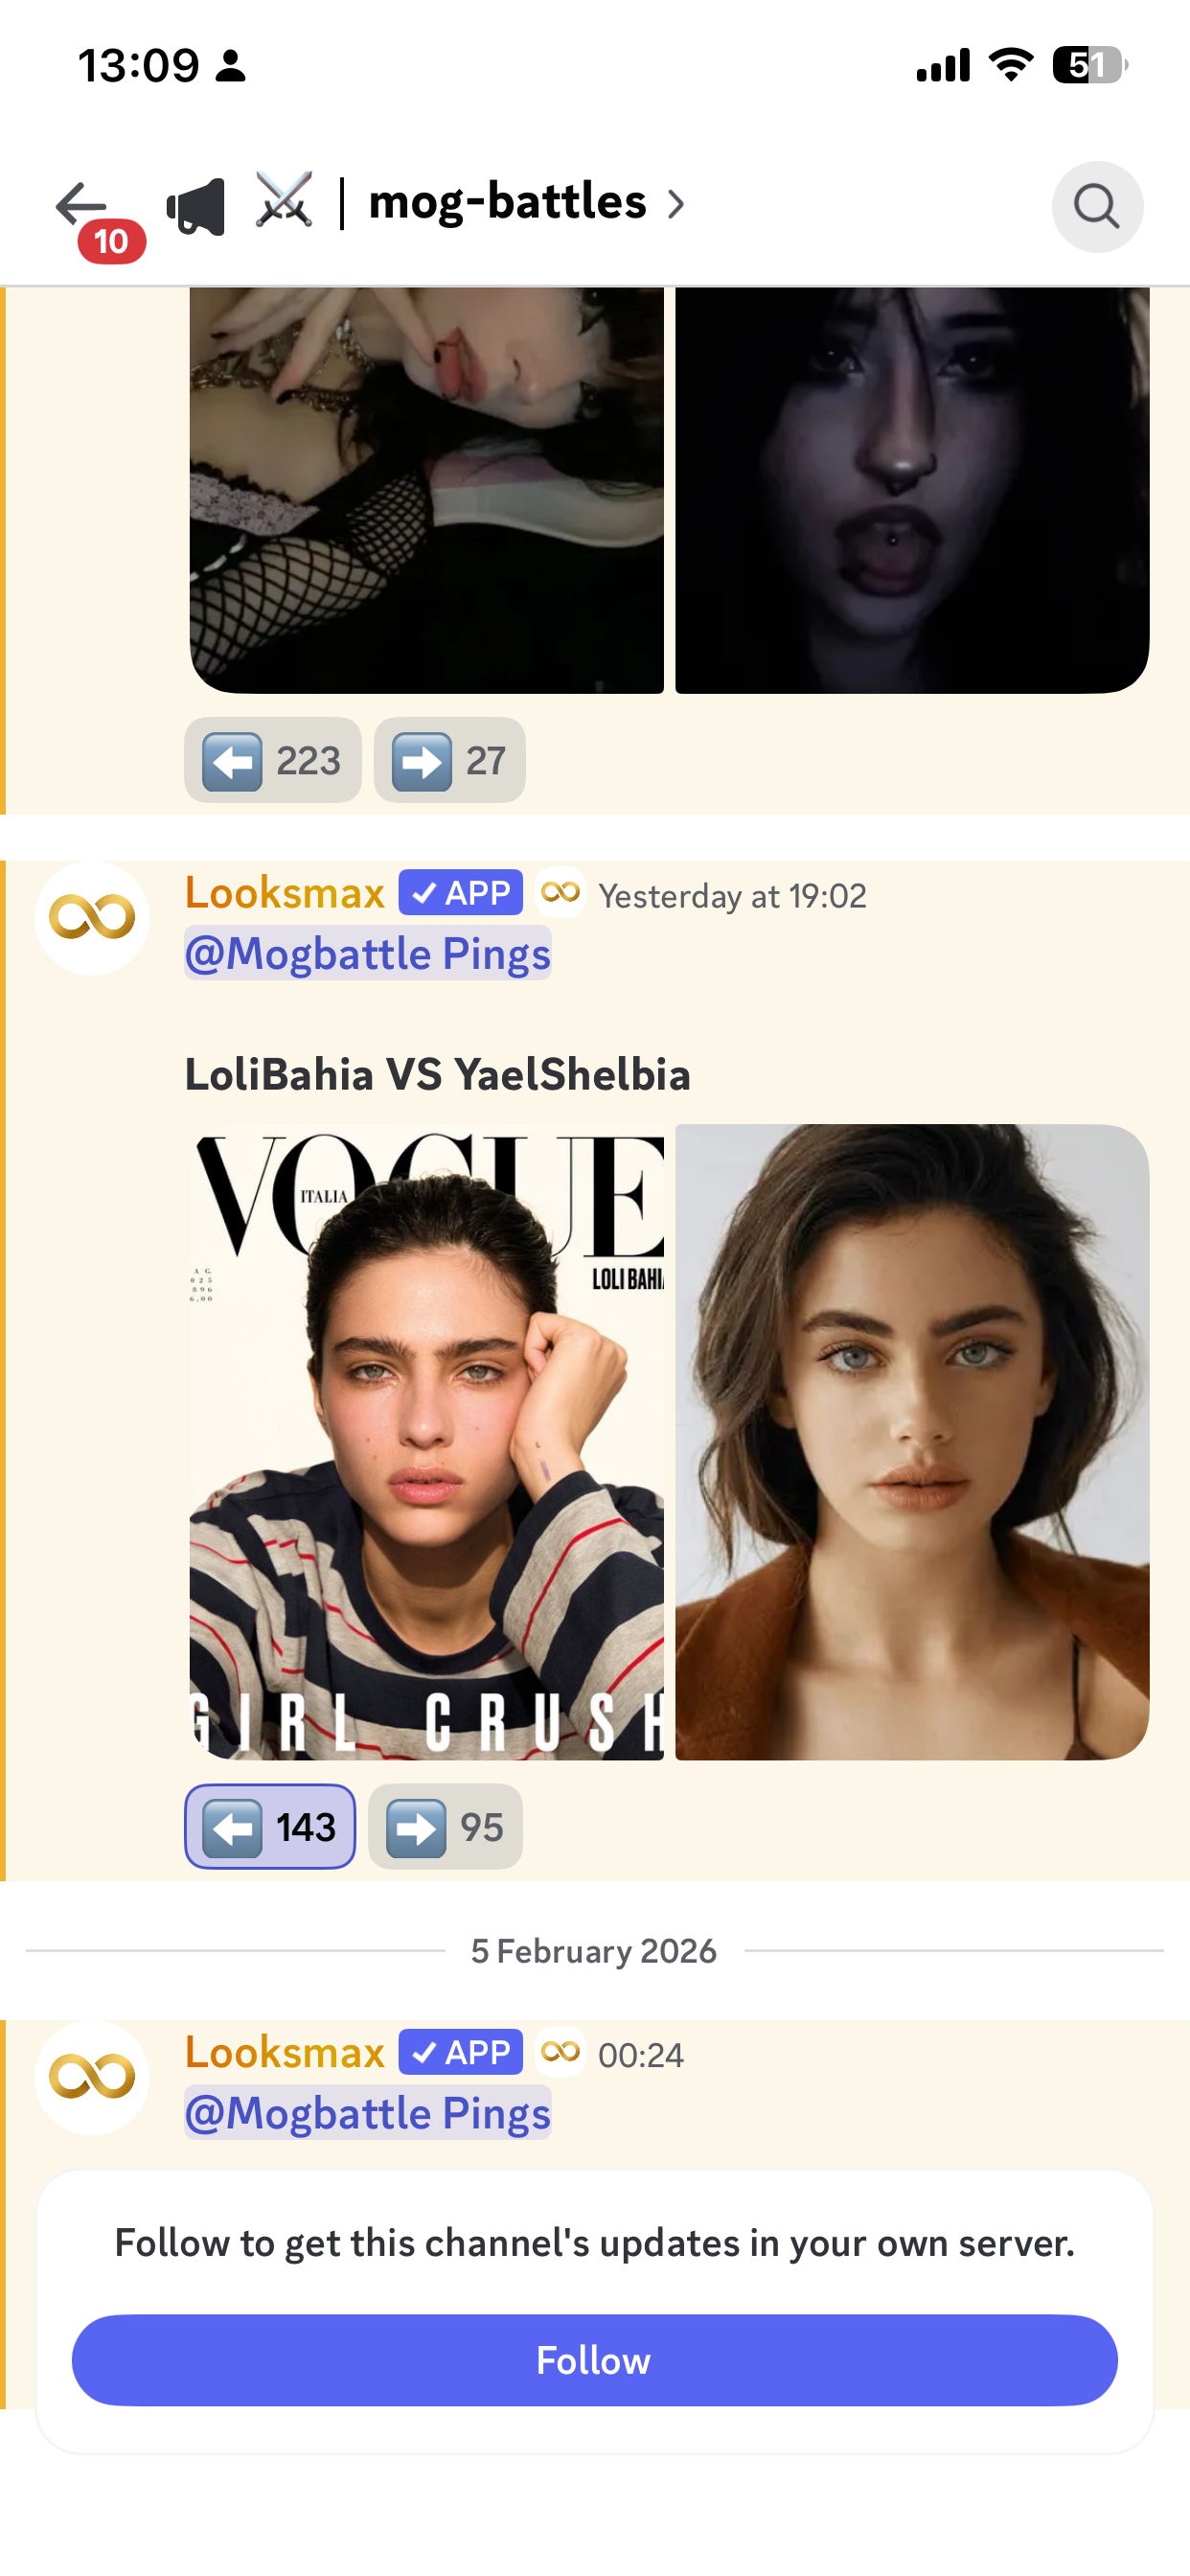This screenshot has height=2576, width=1190.
Task: Open Looksmax avatar on 19:02 message
Action: pyautogui.click(x=92, y=918)
